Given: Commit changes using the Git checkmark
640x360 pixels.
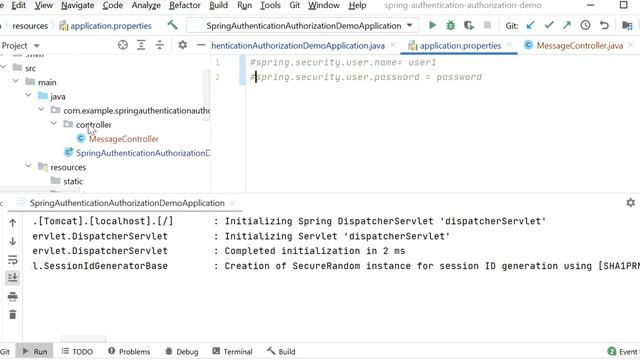Looking at the screenshot, I should pyautogui.click(x=549, y=25).
